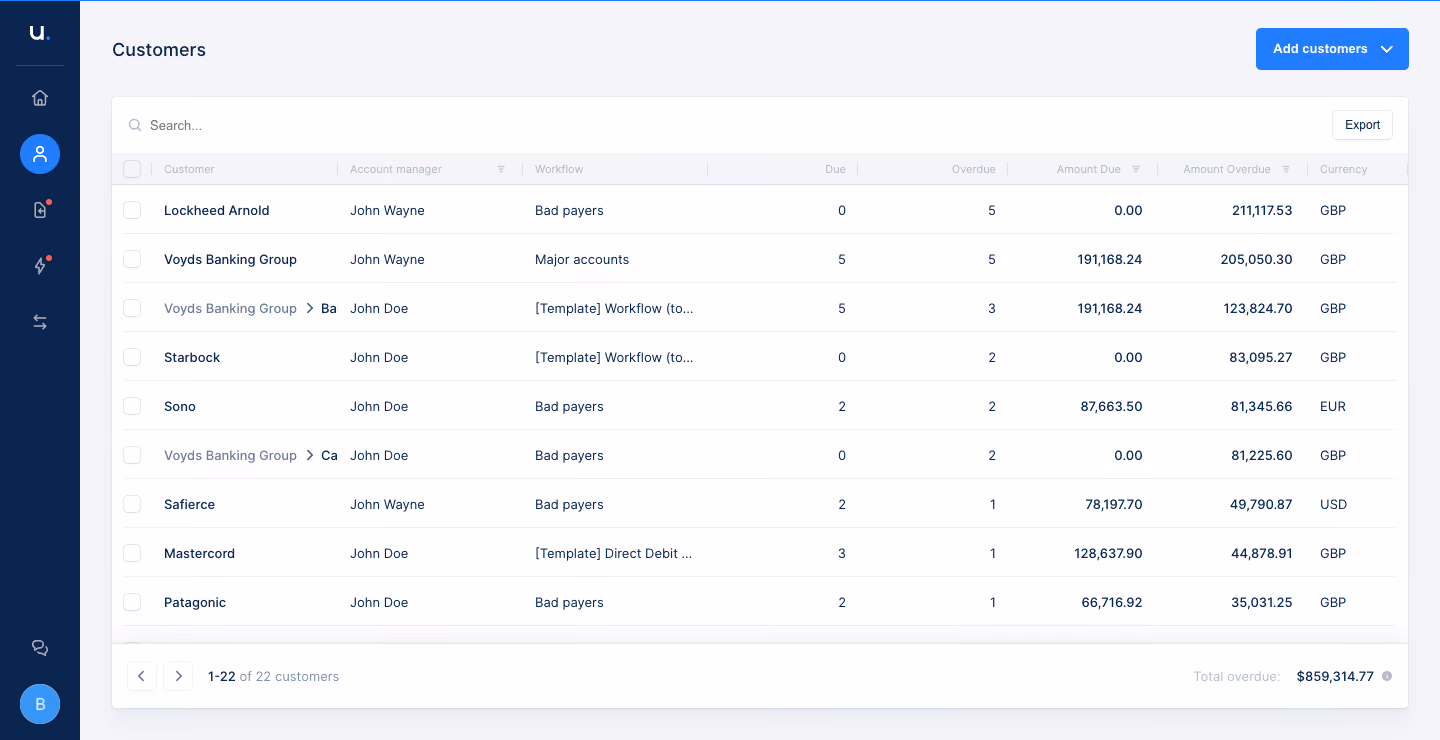Click the EUR currency cell
The height and width of the screenshot is (740, 1440).
1333,406
